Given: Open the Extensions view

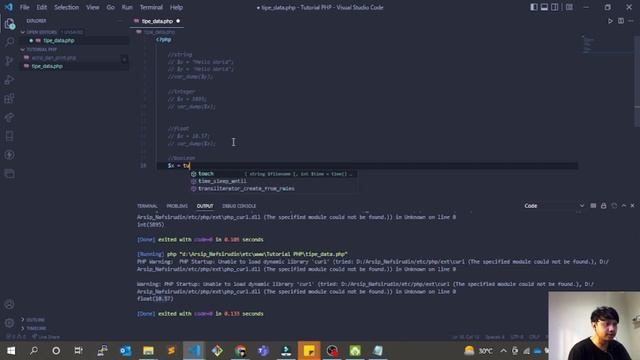Looking at the screenshot, I should [x=9, y=98].
